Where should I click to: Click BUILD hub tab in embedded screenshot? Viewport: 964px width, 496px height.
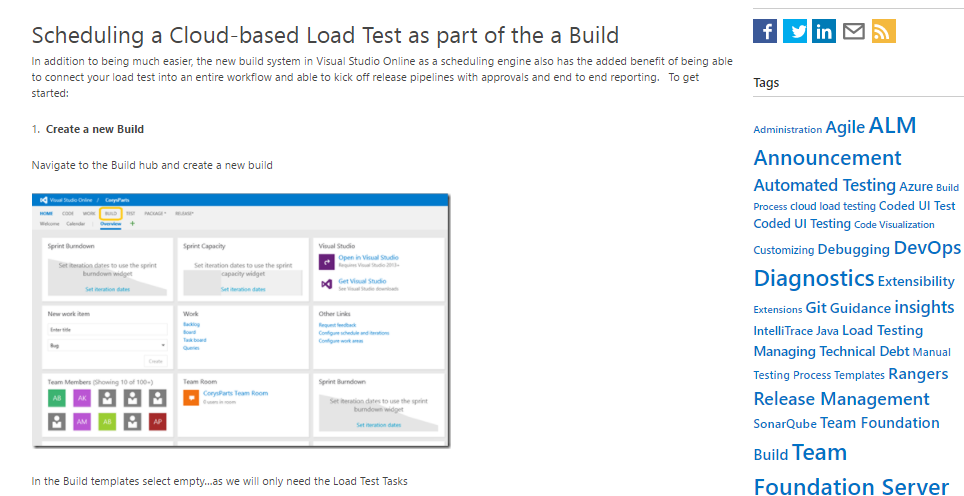111,213
